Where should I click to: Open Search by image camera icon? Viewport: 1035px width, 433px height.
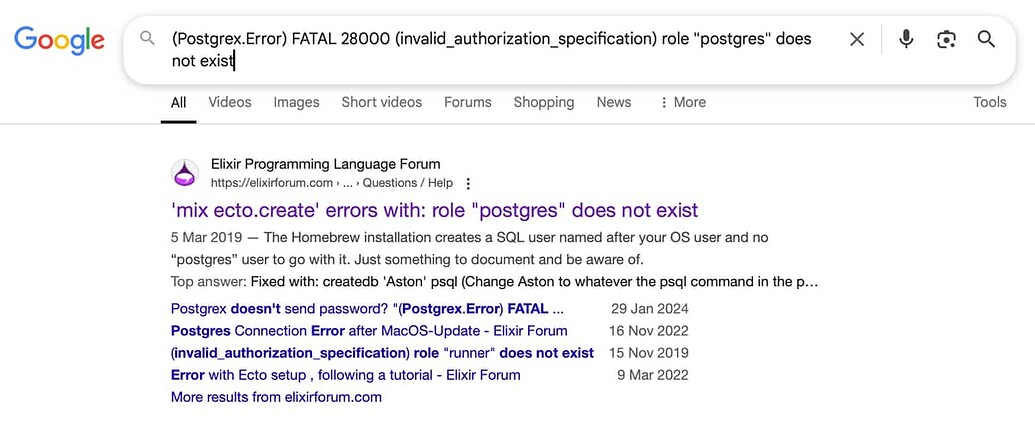tap(947, 40)
